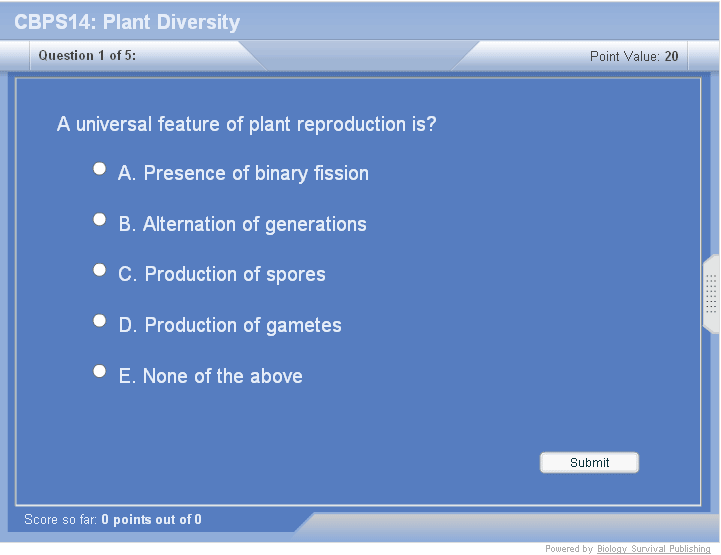Click the 'Question 1 of 5' indicator
Viewport: 721px width, 555px height.
click(x=87, y=56)
